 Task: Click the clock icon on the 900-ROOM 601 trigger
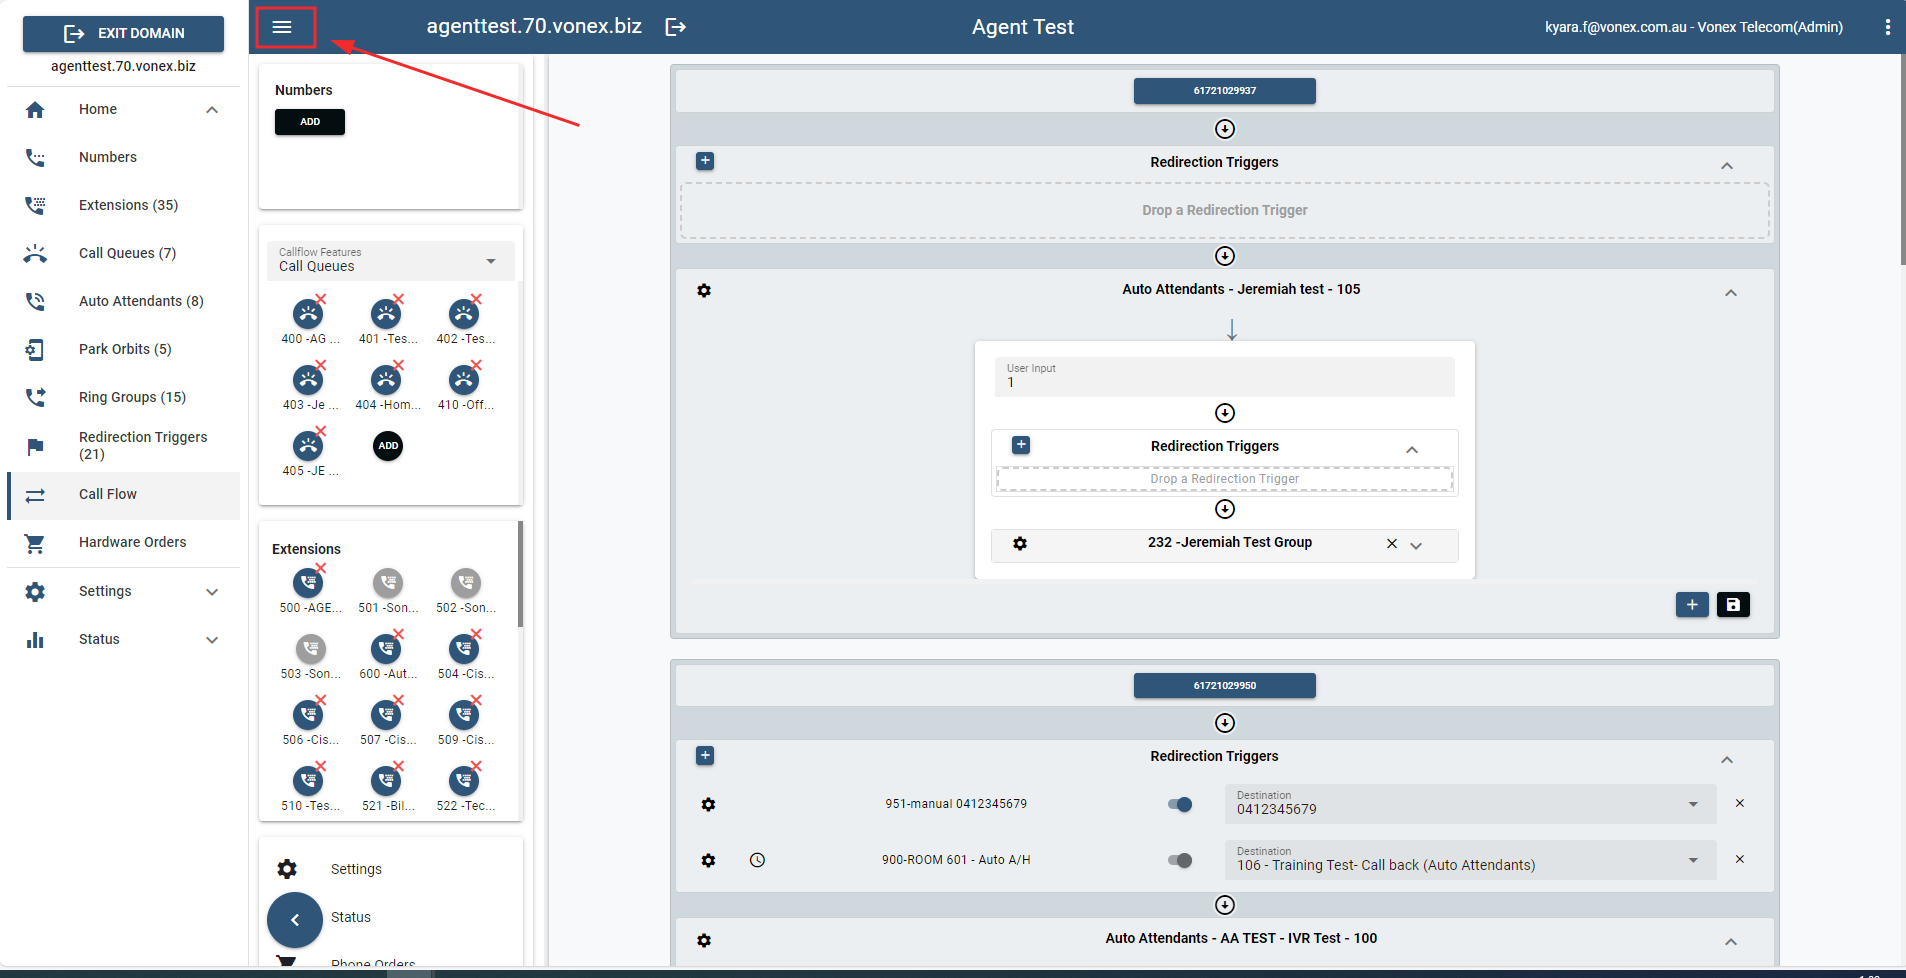(757, 860)
